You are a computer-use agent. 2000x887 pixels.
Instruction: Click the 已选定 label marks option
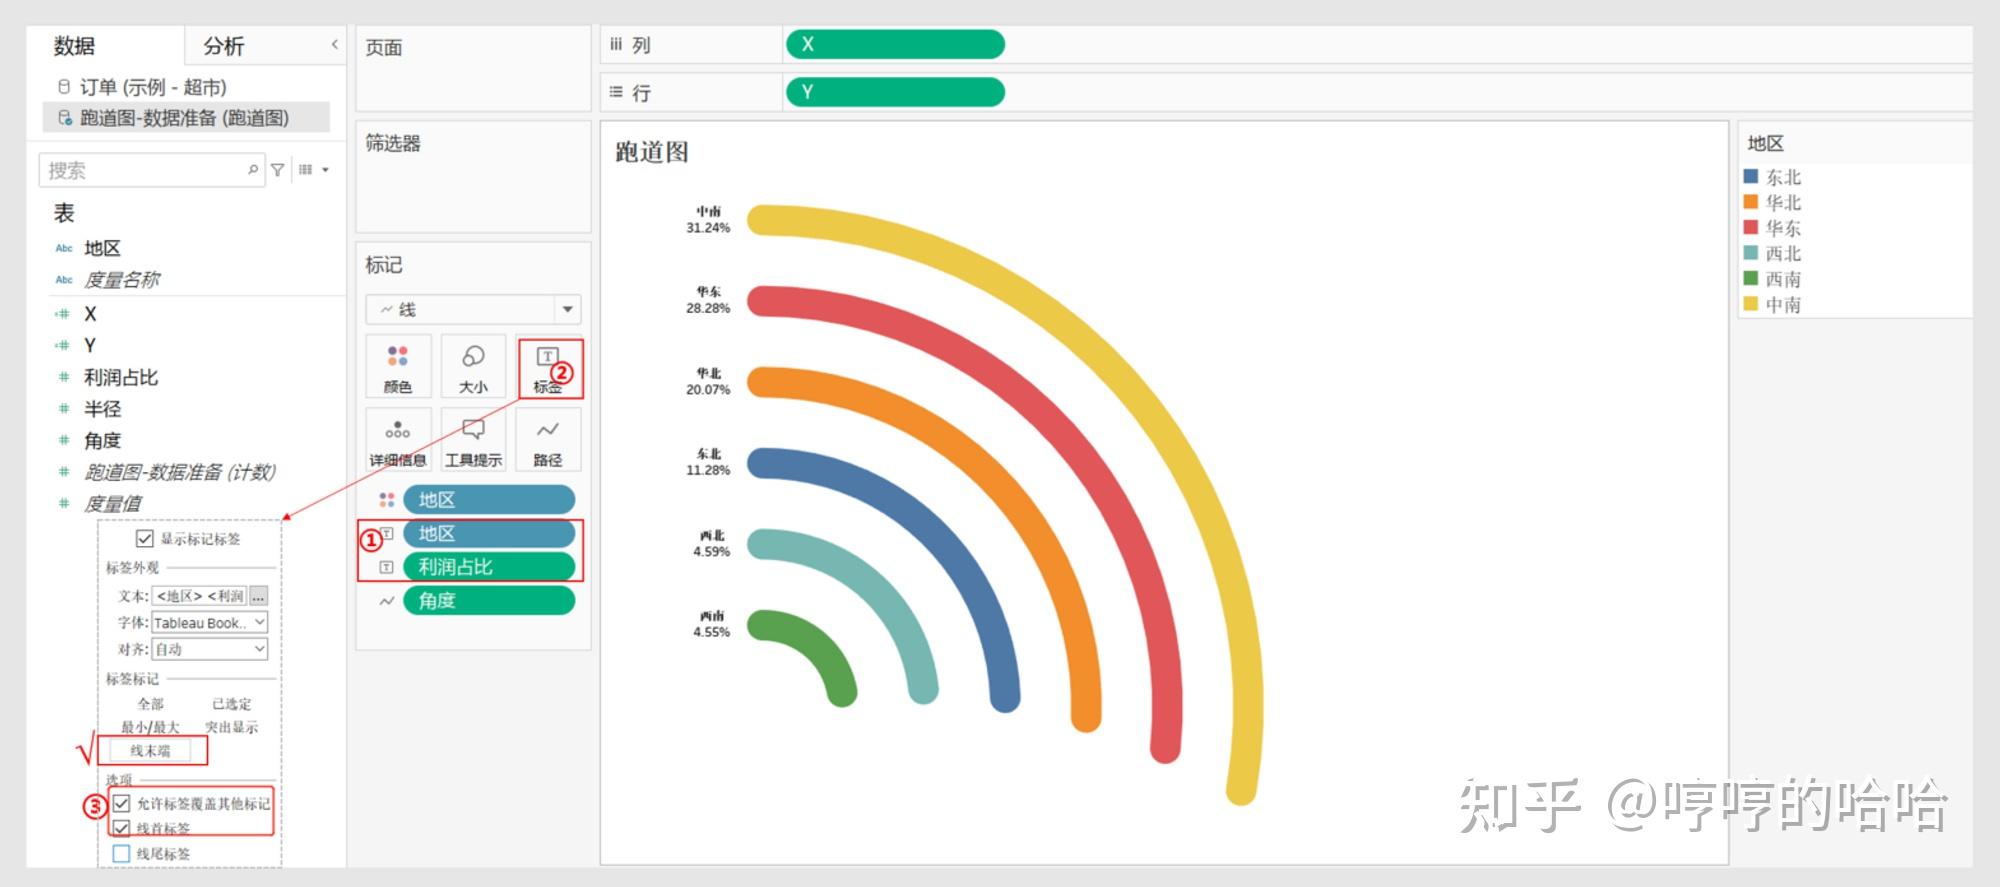pyautogui.click(x=232, y=704)
